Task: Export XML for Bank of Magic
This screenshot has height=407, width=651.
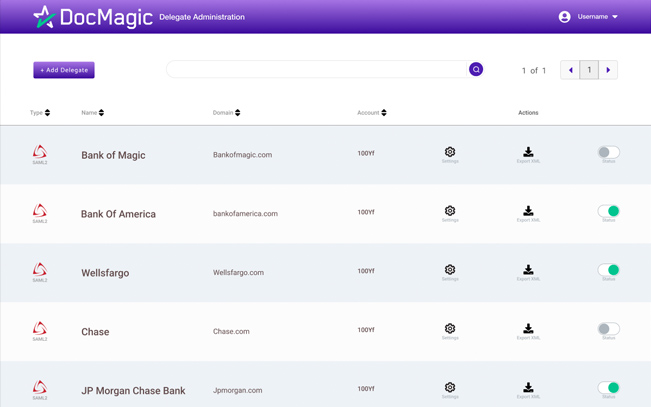Action: click(528, 152)
